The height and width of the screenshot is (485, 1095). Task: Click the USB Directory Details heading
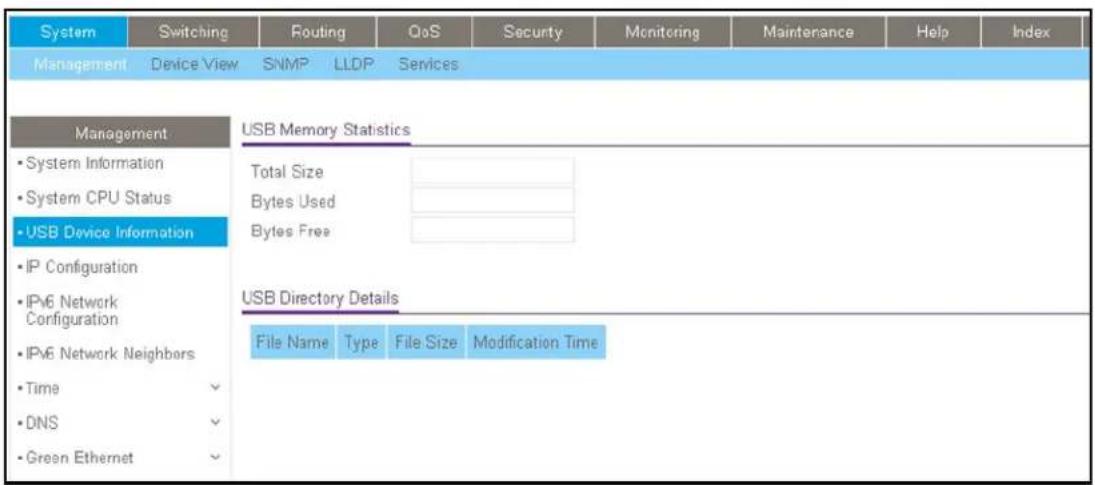click(x=320, y=299)
